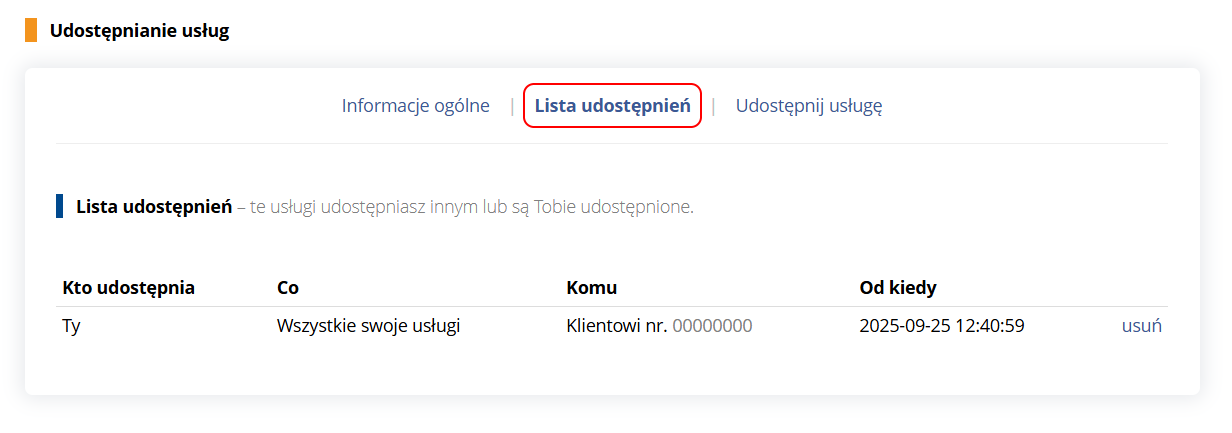The height and width of the screenshot is (433, 1232).
Task: Click the bold Lista udostępnień section heading
Action: pos(154,207)
